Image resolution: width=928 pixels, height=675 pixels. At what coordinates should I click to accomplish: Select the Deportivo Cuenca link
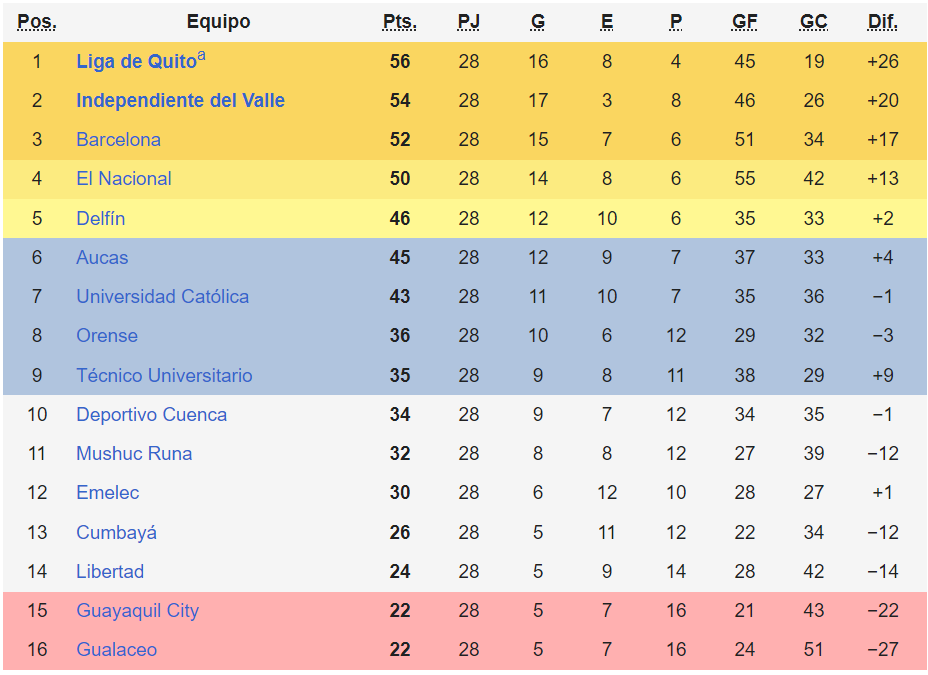(151, 415)
